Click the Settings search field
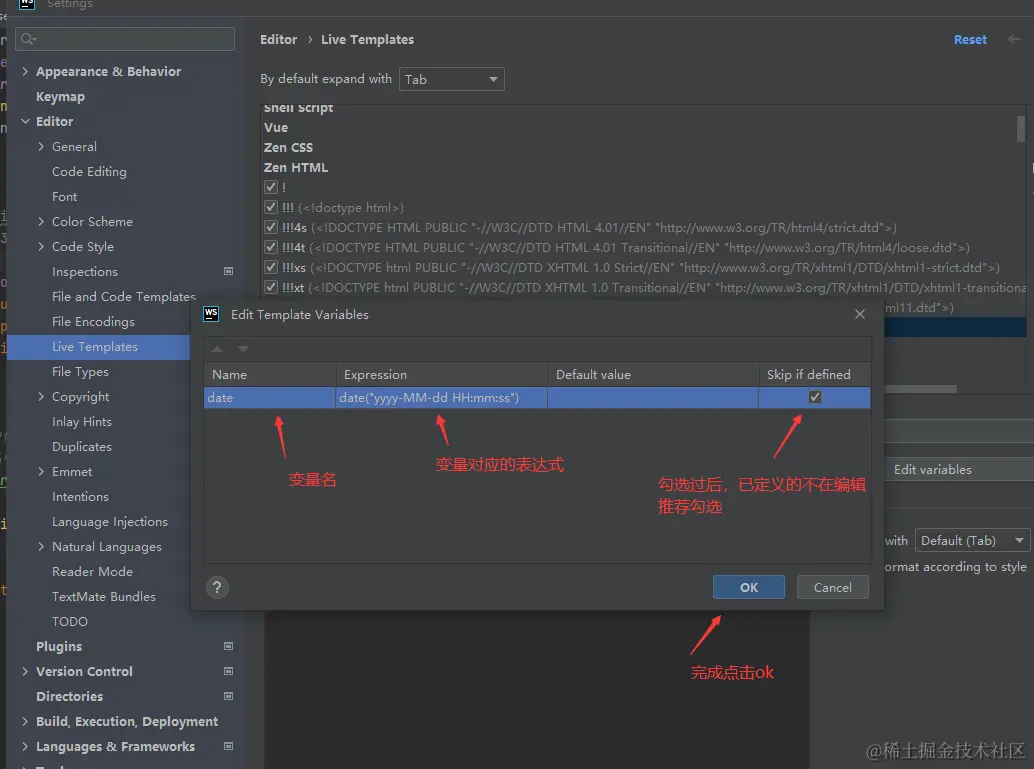This screenshot has height=769, width=1034. pos(125,39)
